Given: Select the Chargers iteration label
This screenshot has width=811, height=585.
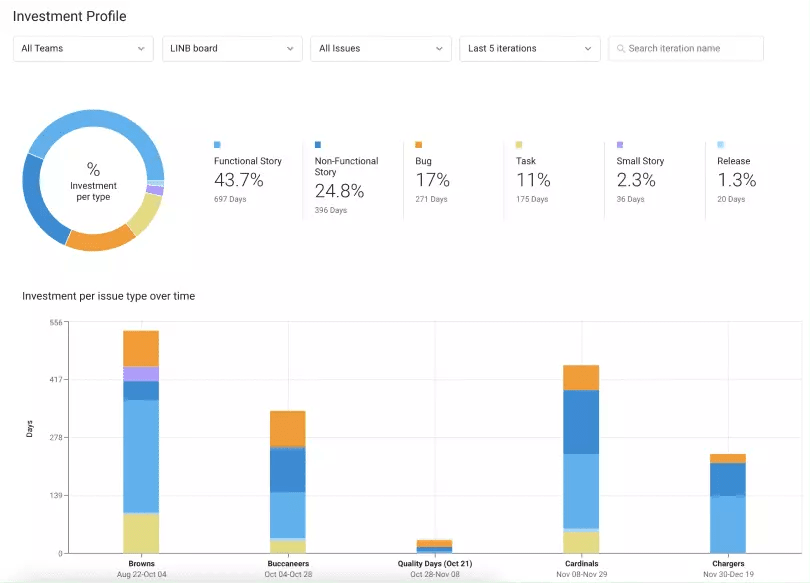Looking at the screenshot, I should coord(728,564).
